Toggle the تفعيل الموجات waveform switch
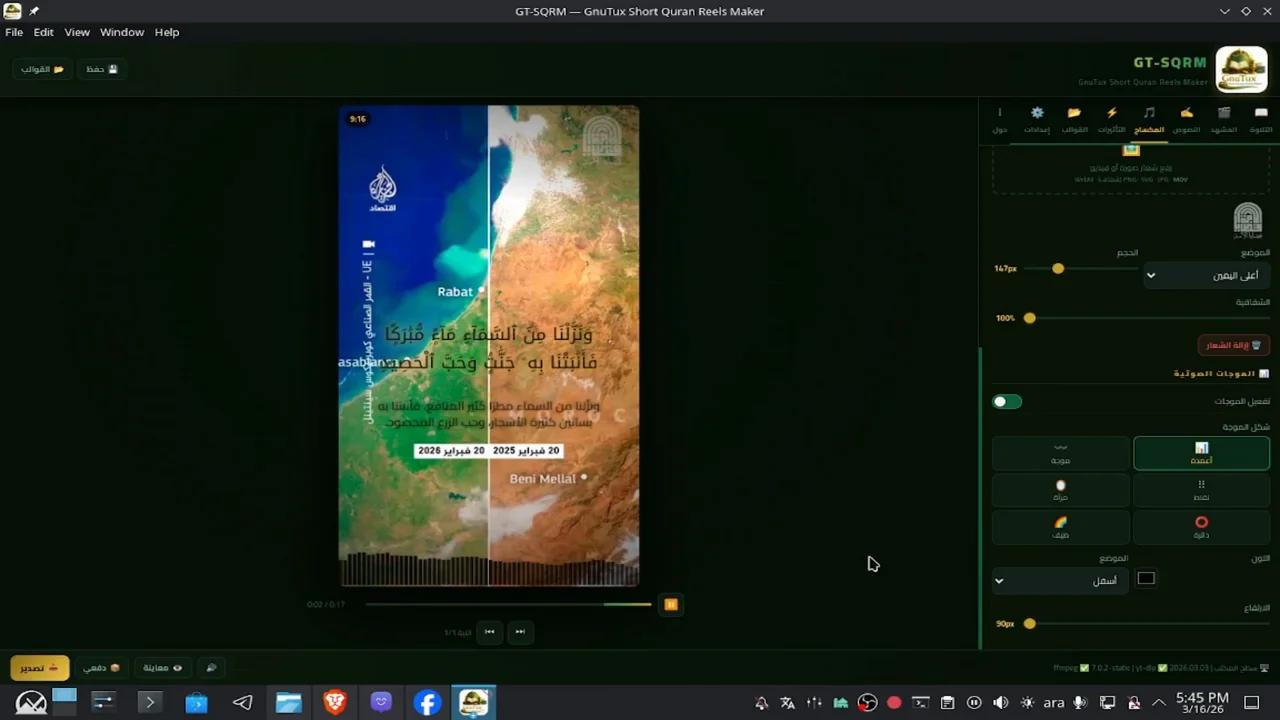1280x720 pixels. 1007,402
